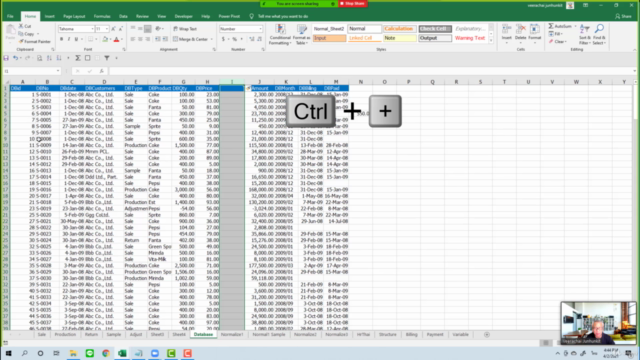Switch to the Power Pivot tab
Image resolution: width=640 pixels, height=360 pixels.
tap(229, 16)
